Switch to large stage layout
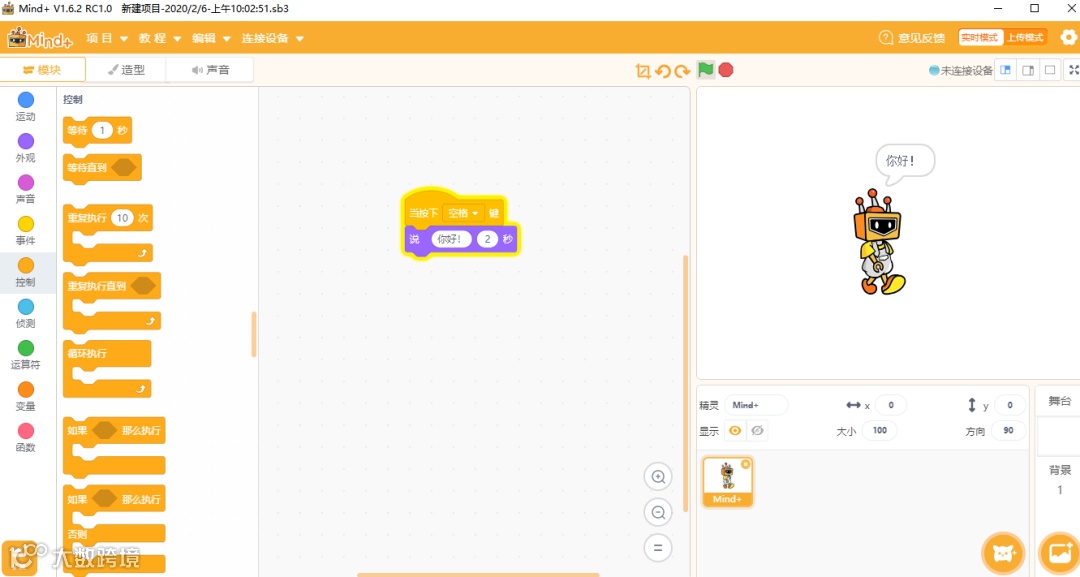Viewport: 1080px width, 577px height. pos(1050,70)
